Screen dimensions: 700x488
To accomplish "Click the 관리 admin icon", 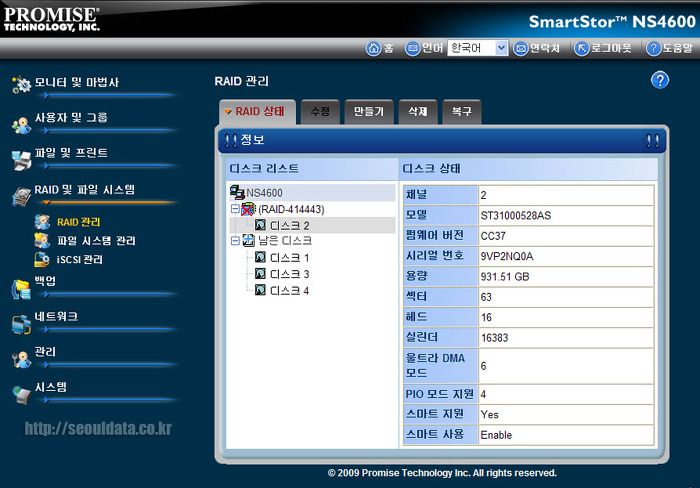I will 21,360.
